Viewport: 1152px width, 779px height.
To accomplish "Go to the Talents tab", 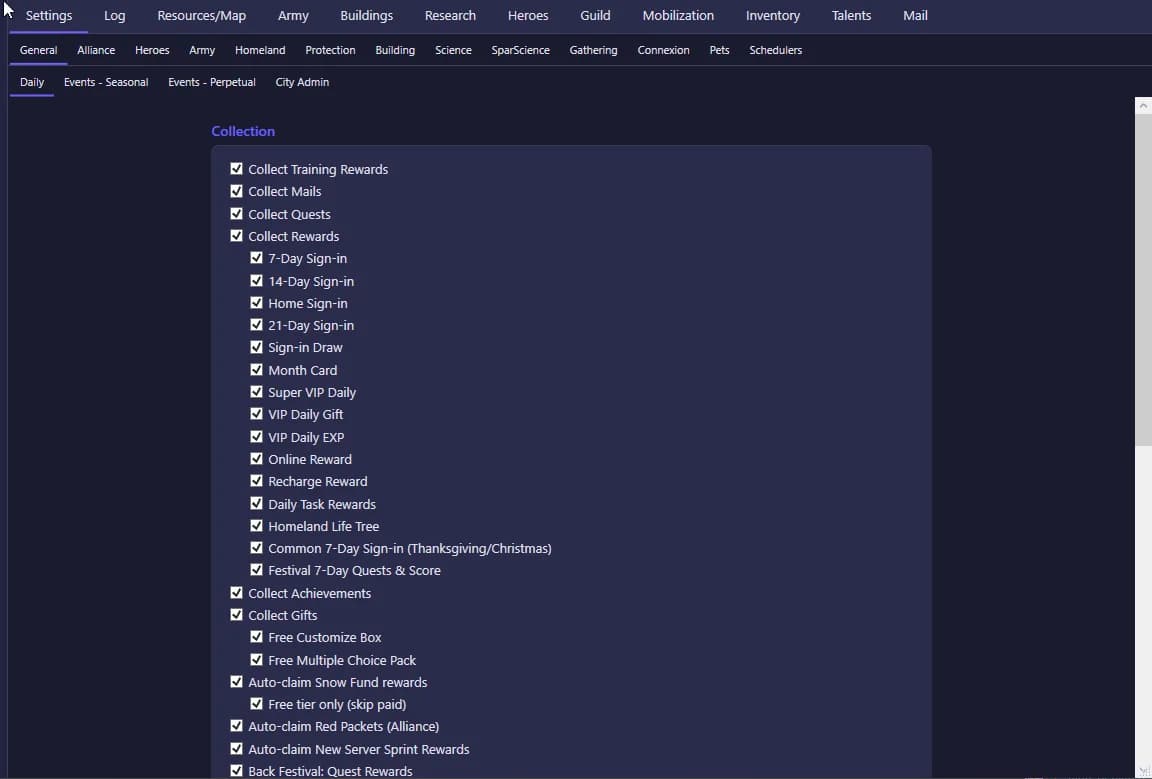I will pos(852,15).
